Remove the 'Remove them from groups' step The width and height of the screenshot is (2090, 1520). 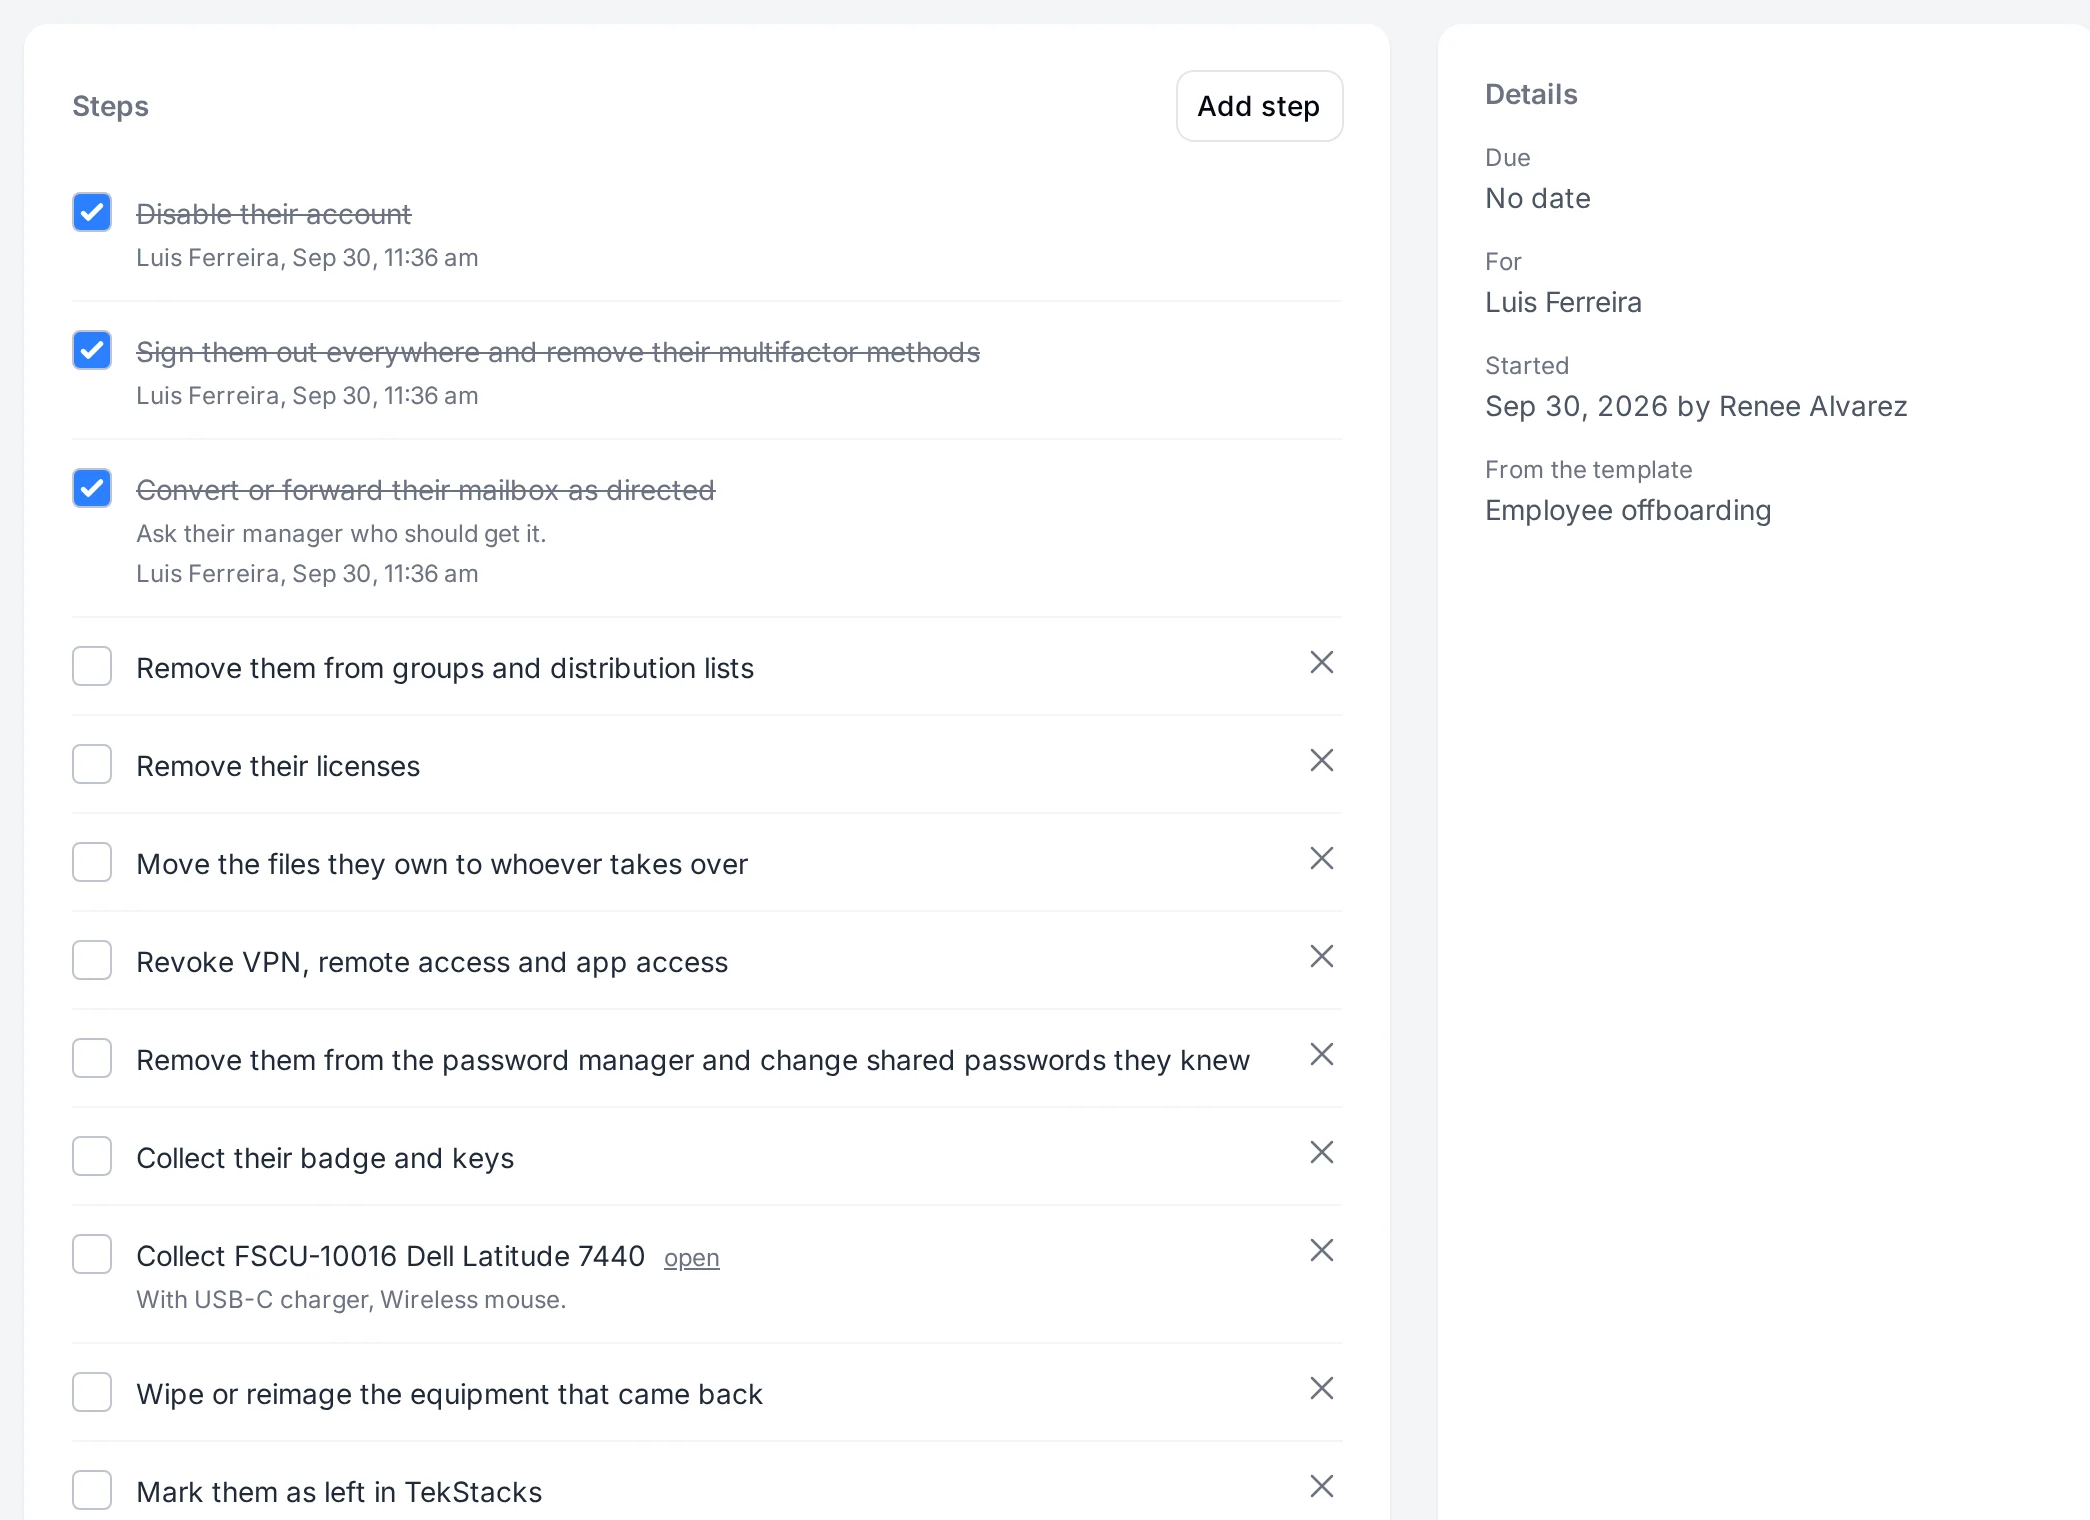click(1322, 663)
